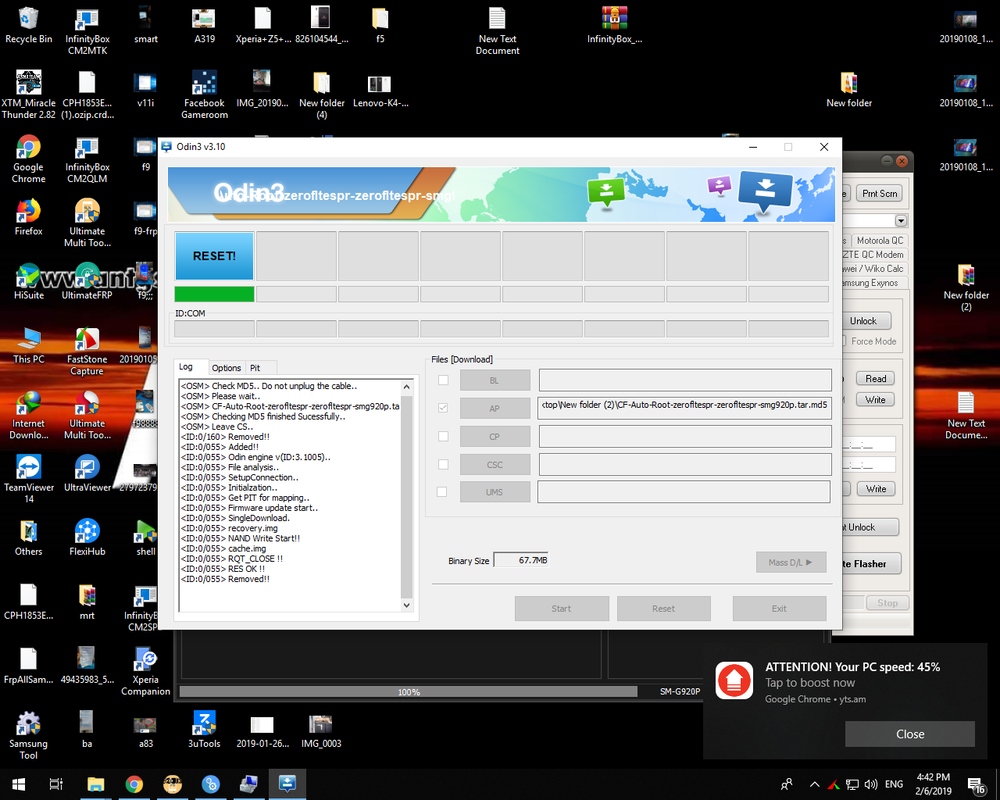The width and height of the screenshot is (1000, 800).
Task: Click Prnt Scrn button in background tool
Action: (879, 193)
